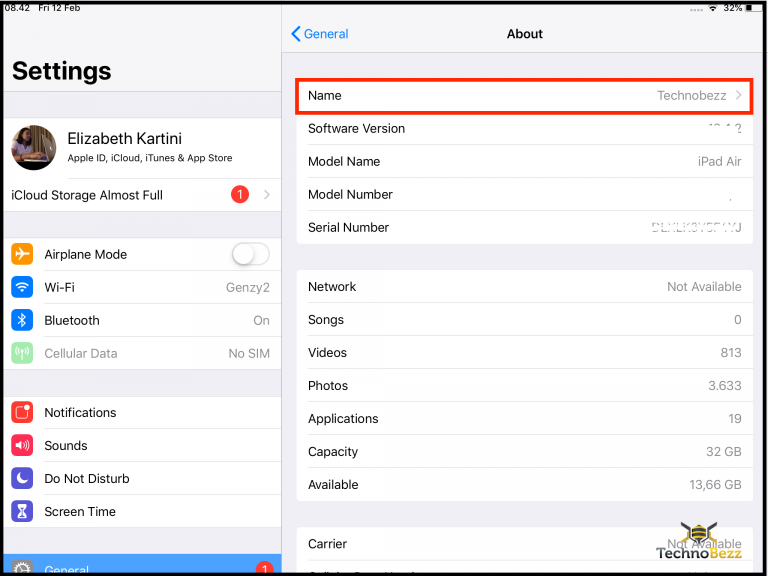Open Bluetooth settings row
The width and height of the screenshot is (768, 576).
click(x=143, y=320)
